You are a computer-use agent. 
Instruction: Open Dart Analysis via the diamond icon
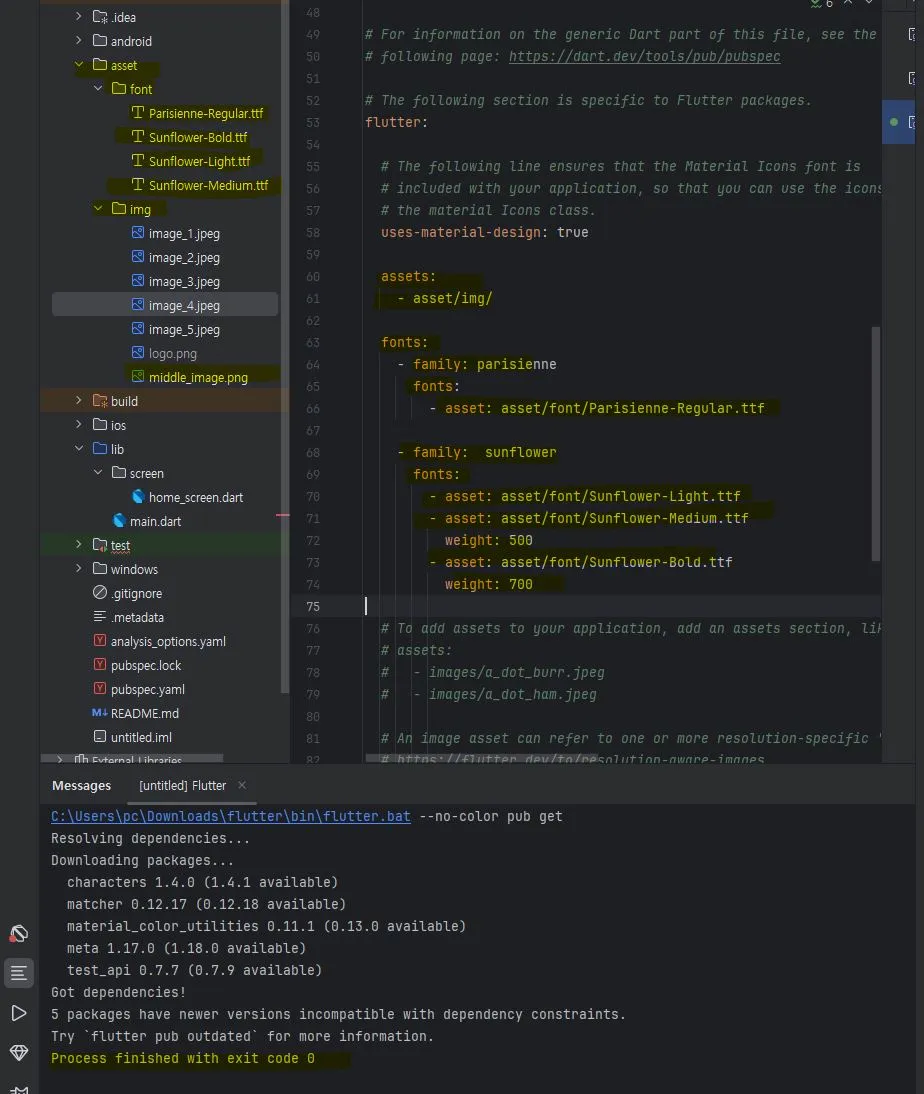[x=19, y=1053]
